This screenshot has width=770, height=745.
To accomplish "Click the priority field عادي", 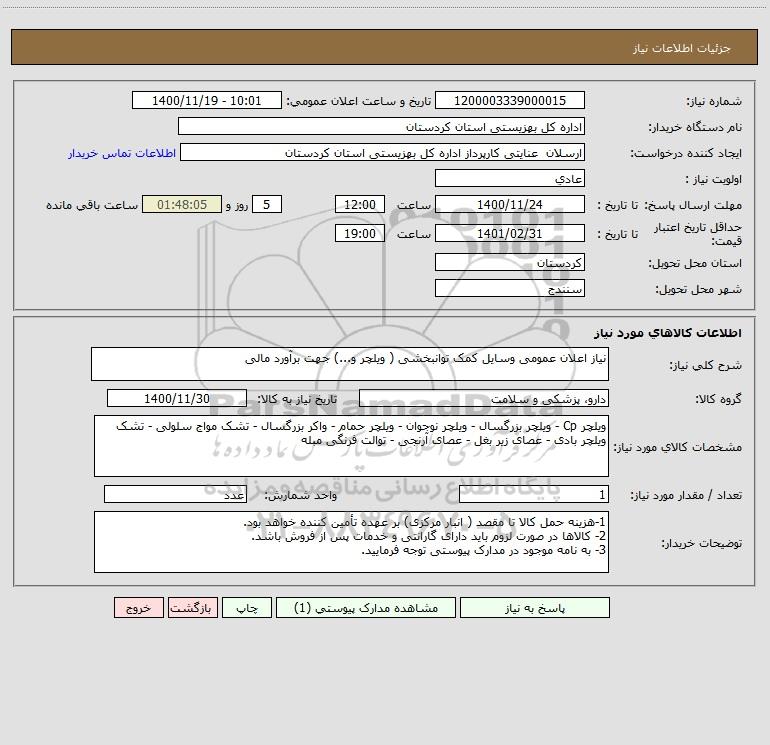I will [x=510, y=178].
